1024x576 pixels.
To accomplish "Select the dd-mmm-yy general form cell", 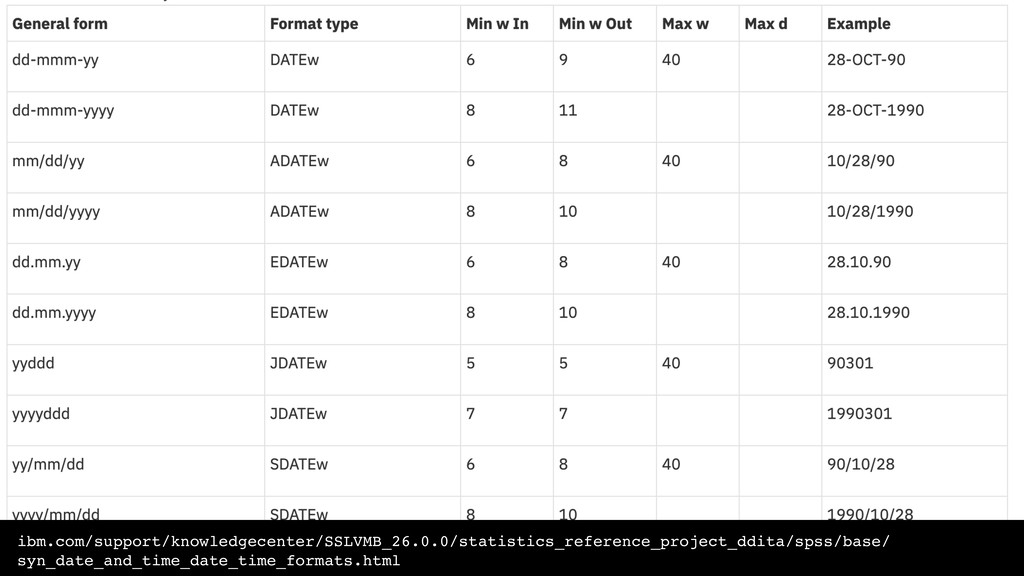I will click(x=56, y=60).
